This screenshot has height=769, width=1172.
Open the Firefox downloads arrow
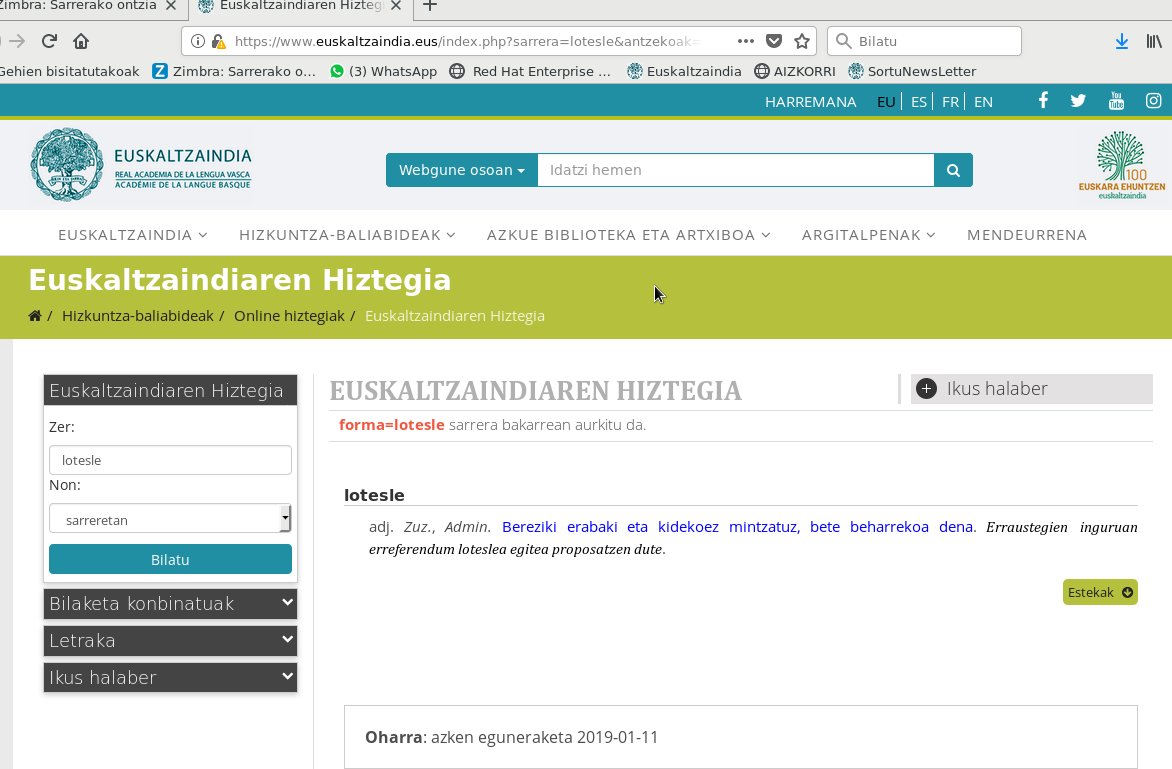click(x=1122, y=41)
